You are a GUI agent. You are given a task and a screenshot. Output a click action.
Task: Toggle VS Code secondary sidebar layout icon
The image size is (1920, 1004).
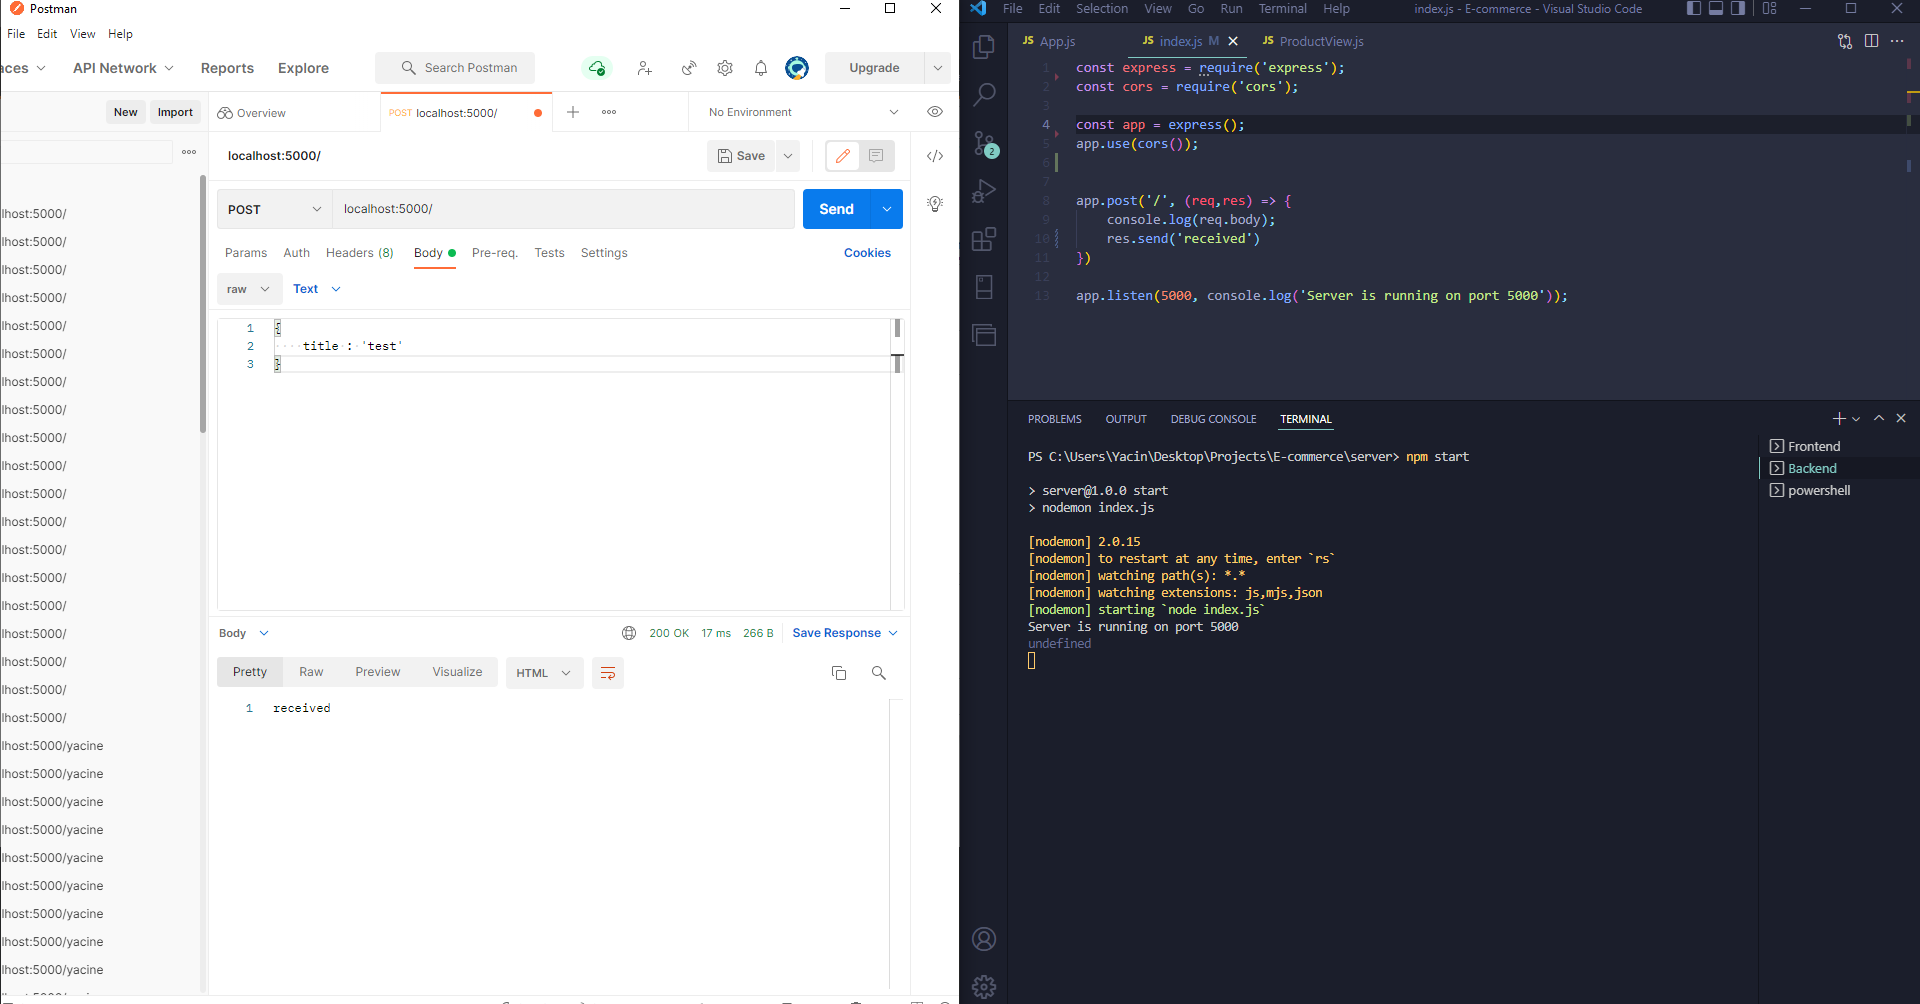pyautogui.click(x=1738, y=9)
